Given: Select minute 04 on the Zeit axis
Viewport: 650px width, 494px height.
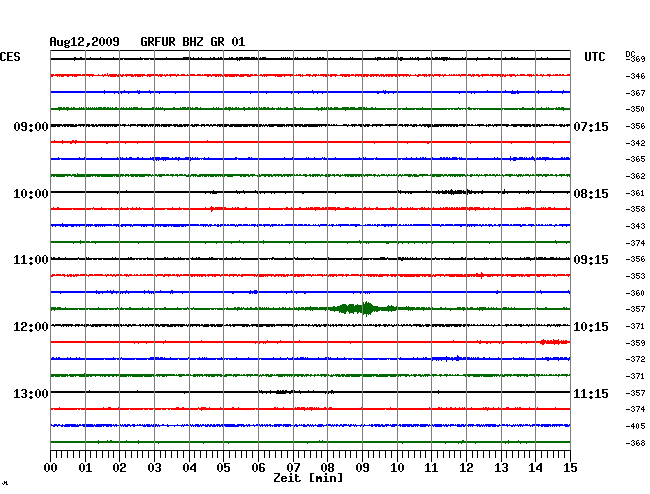Looking at the screenshot, I should point(189,468).
